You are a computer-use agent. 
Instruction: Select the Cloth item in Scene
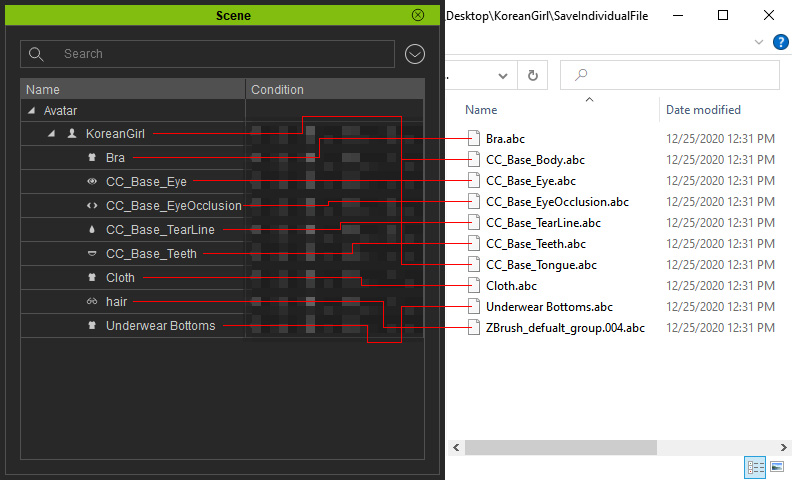coord(120,278)
